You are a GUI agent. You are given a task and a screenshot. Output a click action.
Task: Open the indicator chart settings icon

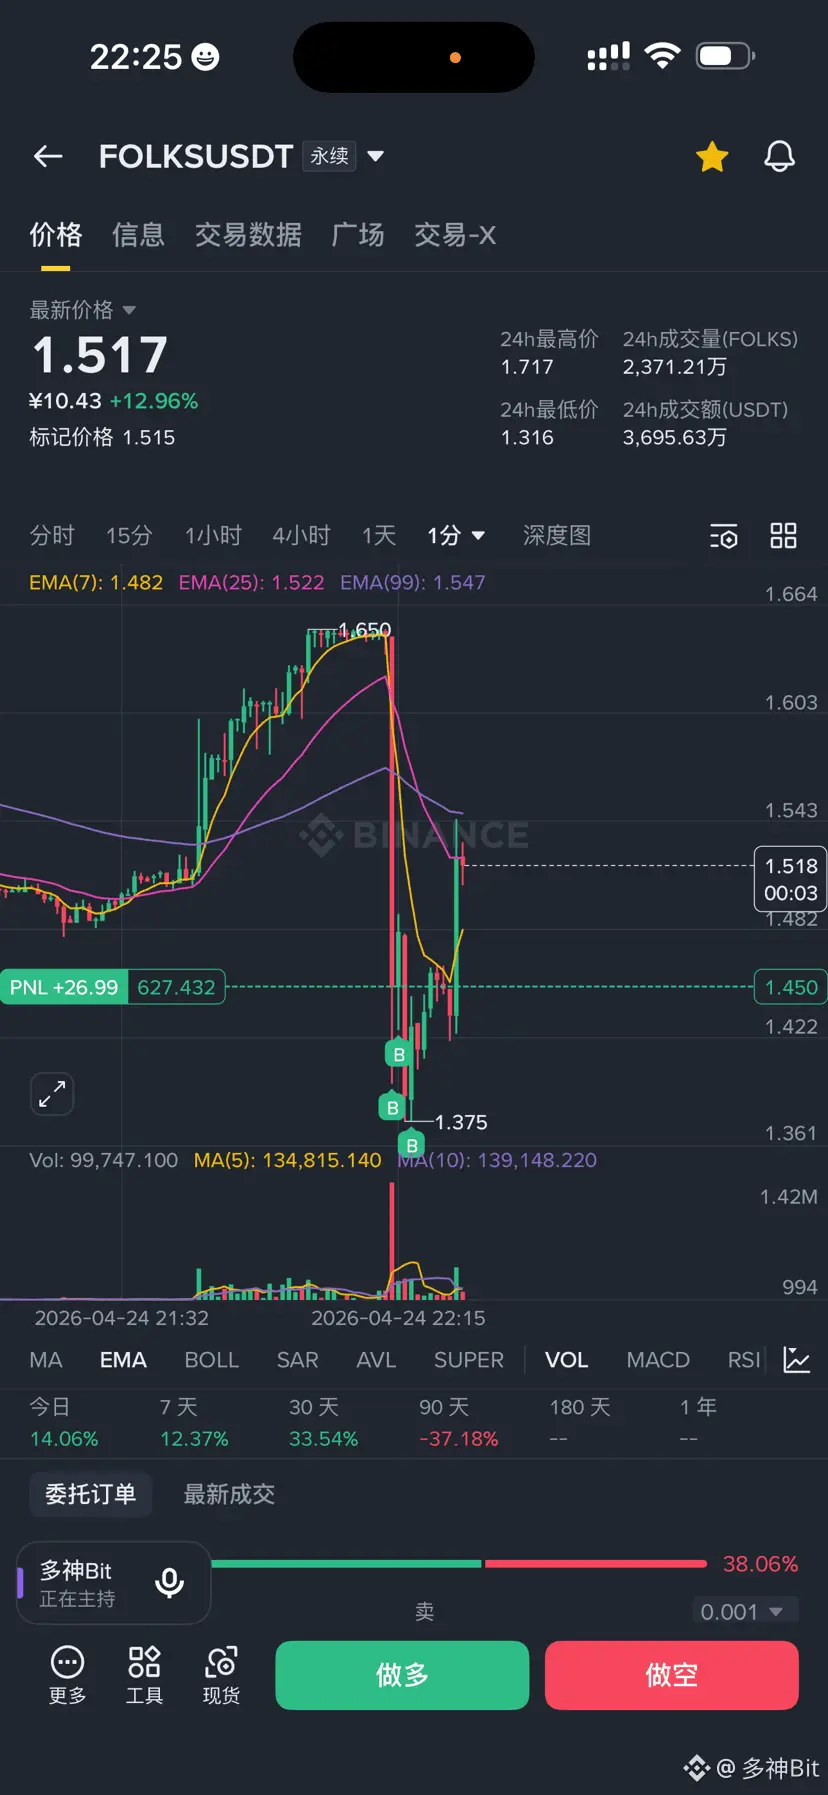(x=797, y=1360)
